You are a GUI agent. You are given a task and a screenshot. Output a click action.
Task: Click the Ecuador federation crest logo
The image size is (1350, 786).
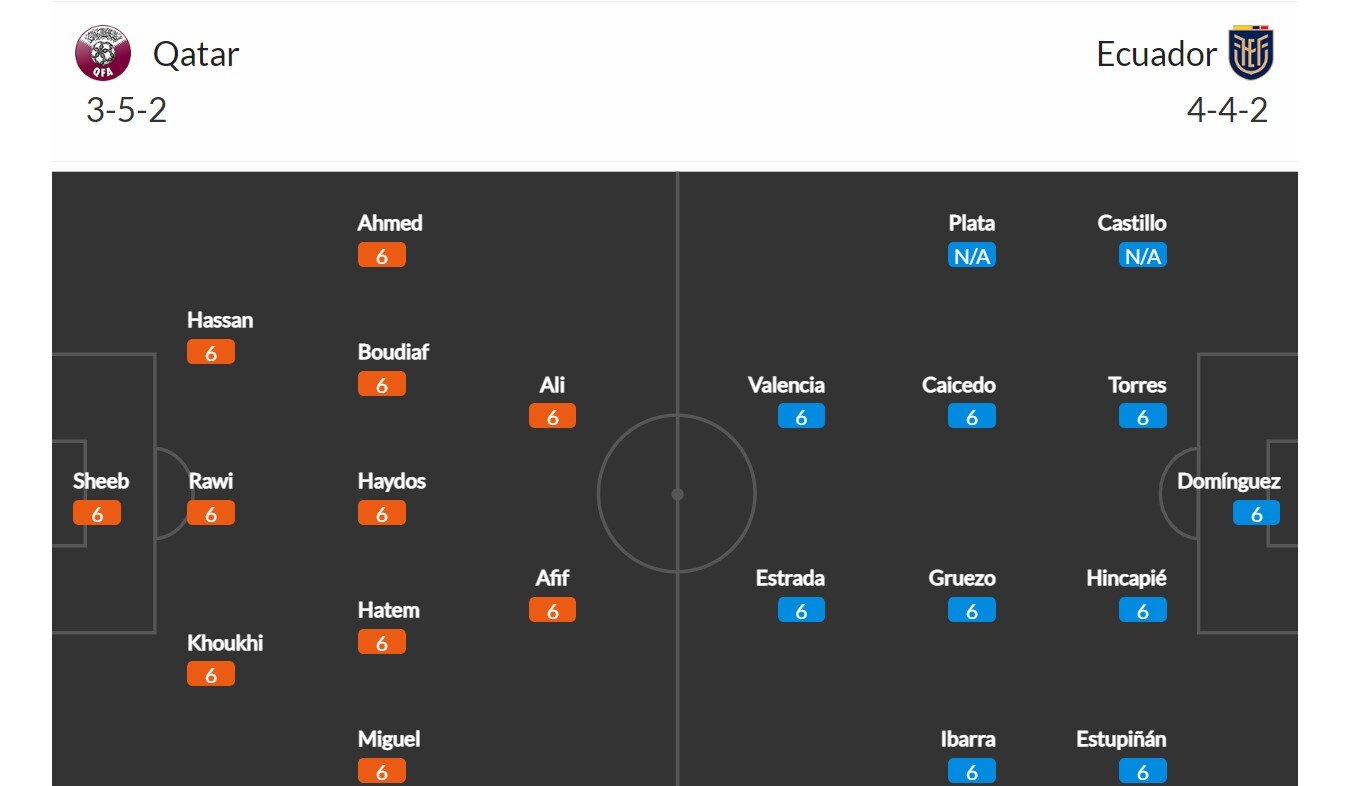pyautogui.click(x=1251, y=53)
